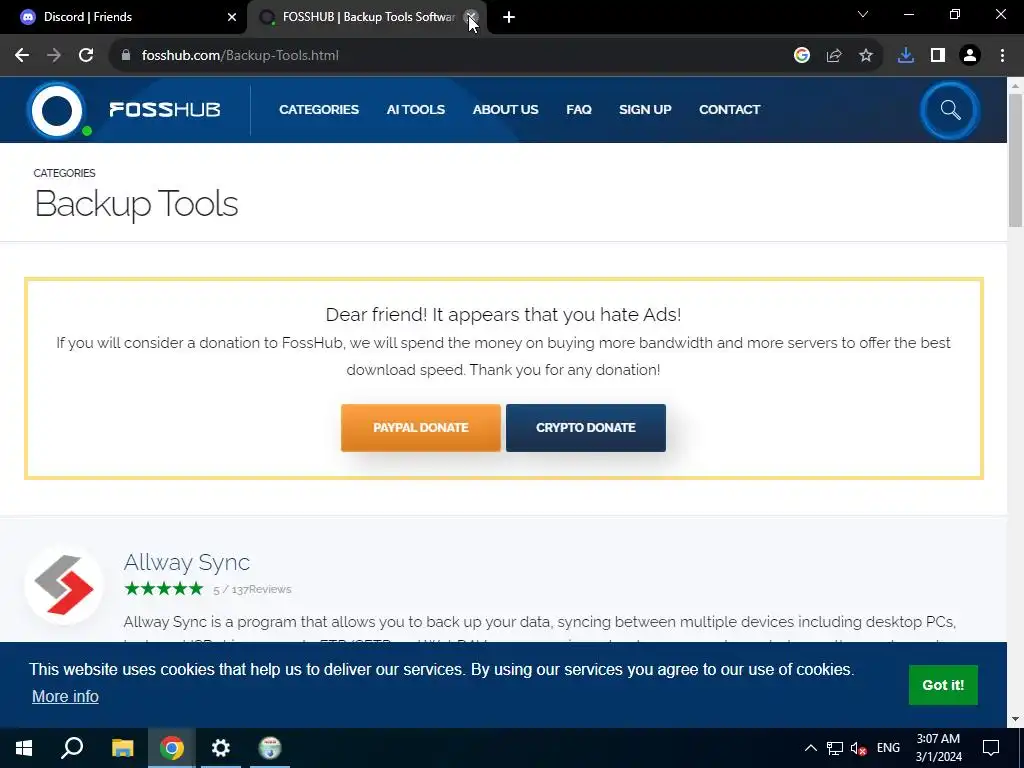Click the Allway Sync logo thumbnail
Screen dimensions: 1024x768
pos(64,584)
